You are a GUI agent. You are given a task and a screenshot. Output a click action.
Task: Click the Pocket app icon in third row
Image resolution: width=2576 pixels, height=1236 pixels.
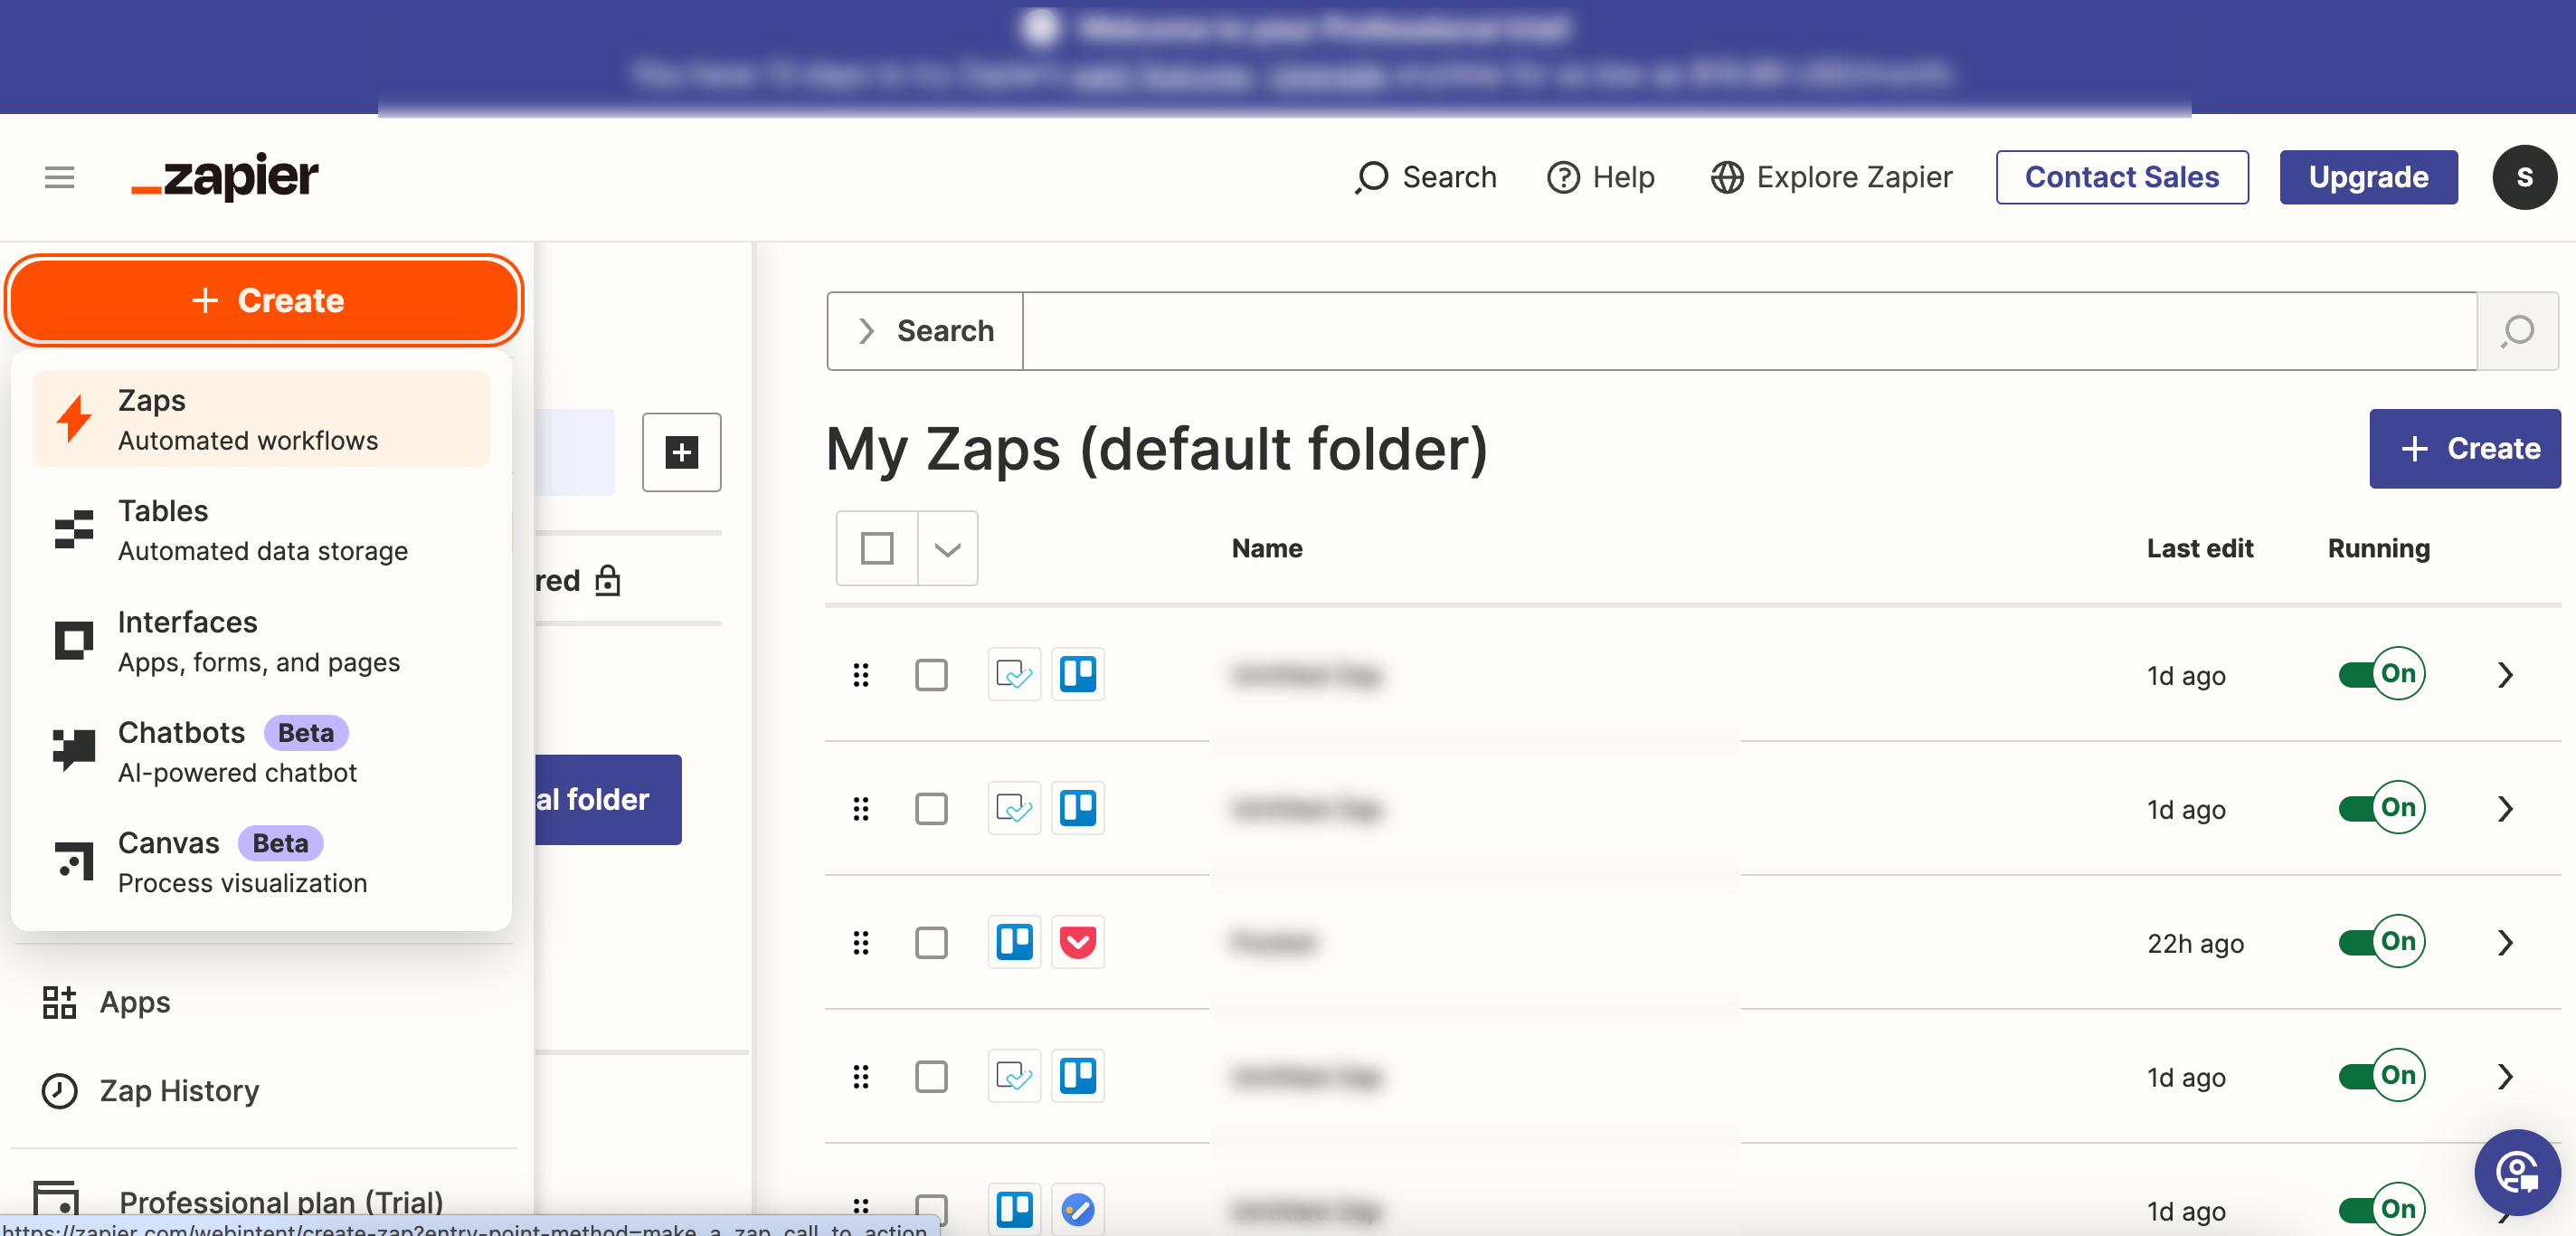[1077, 942]
